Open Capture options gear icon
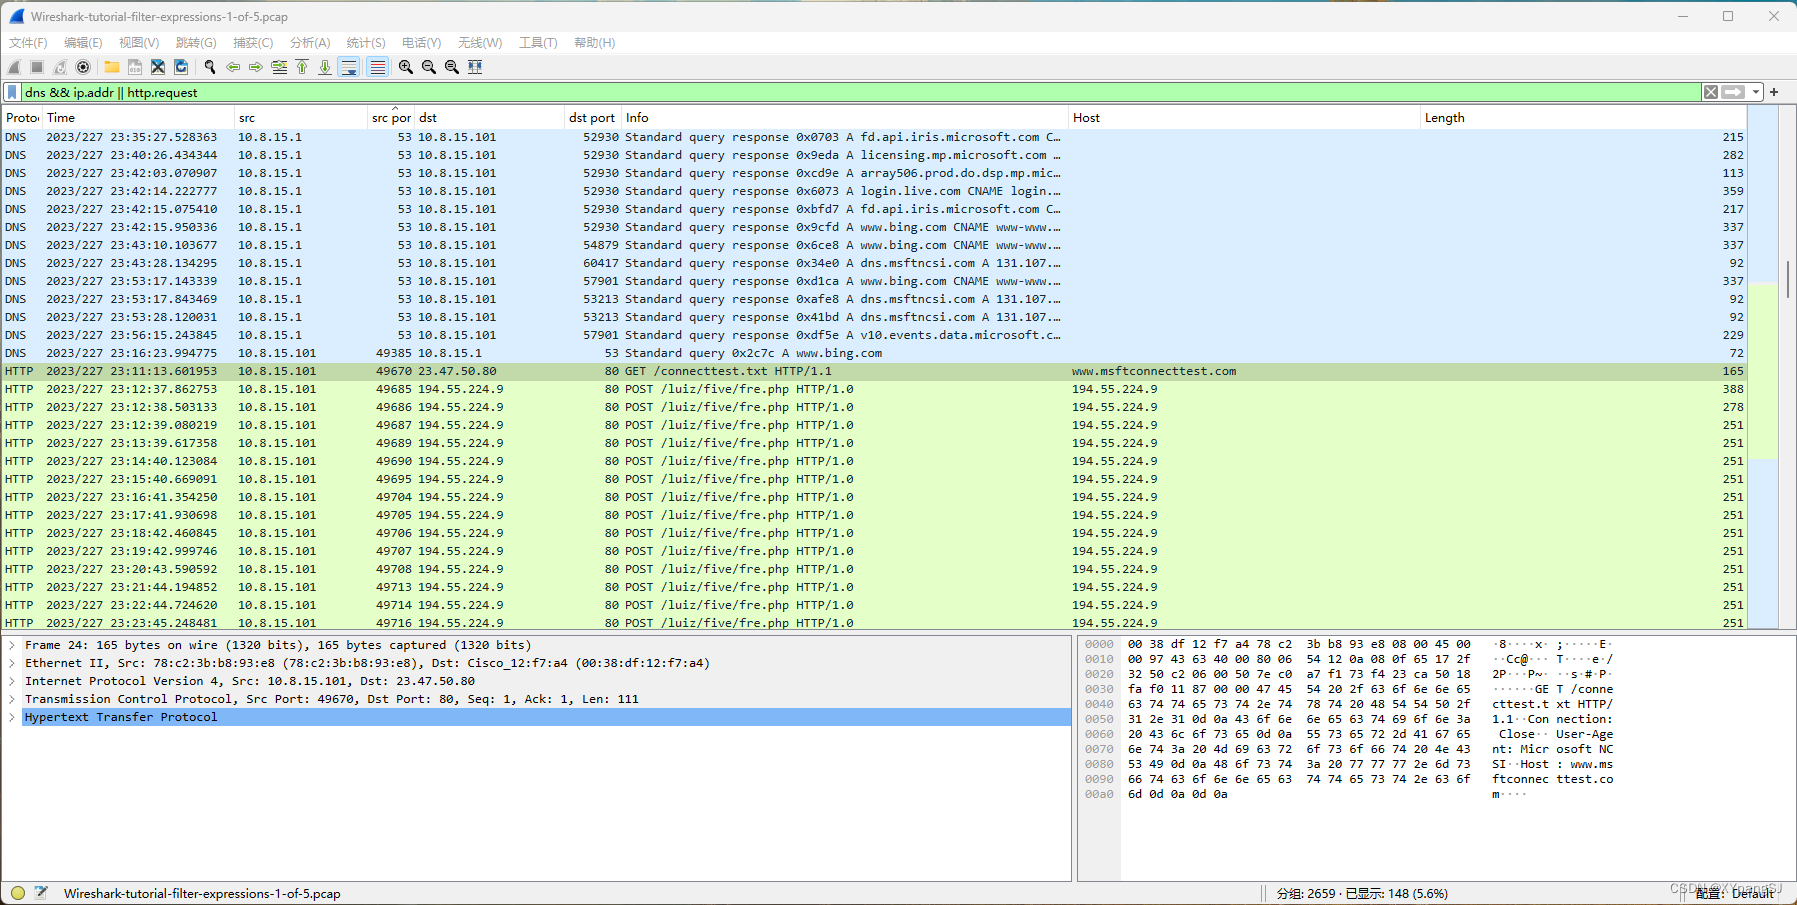 pos(83,67)
